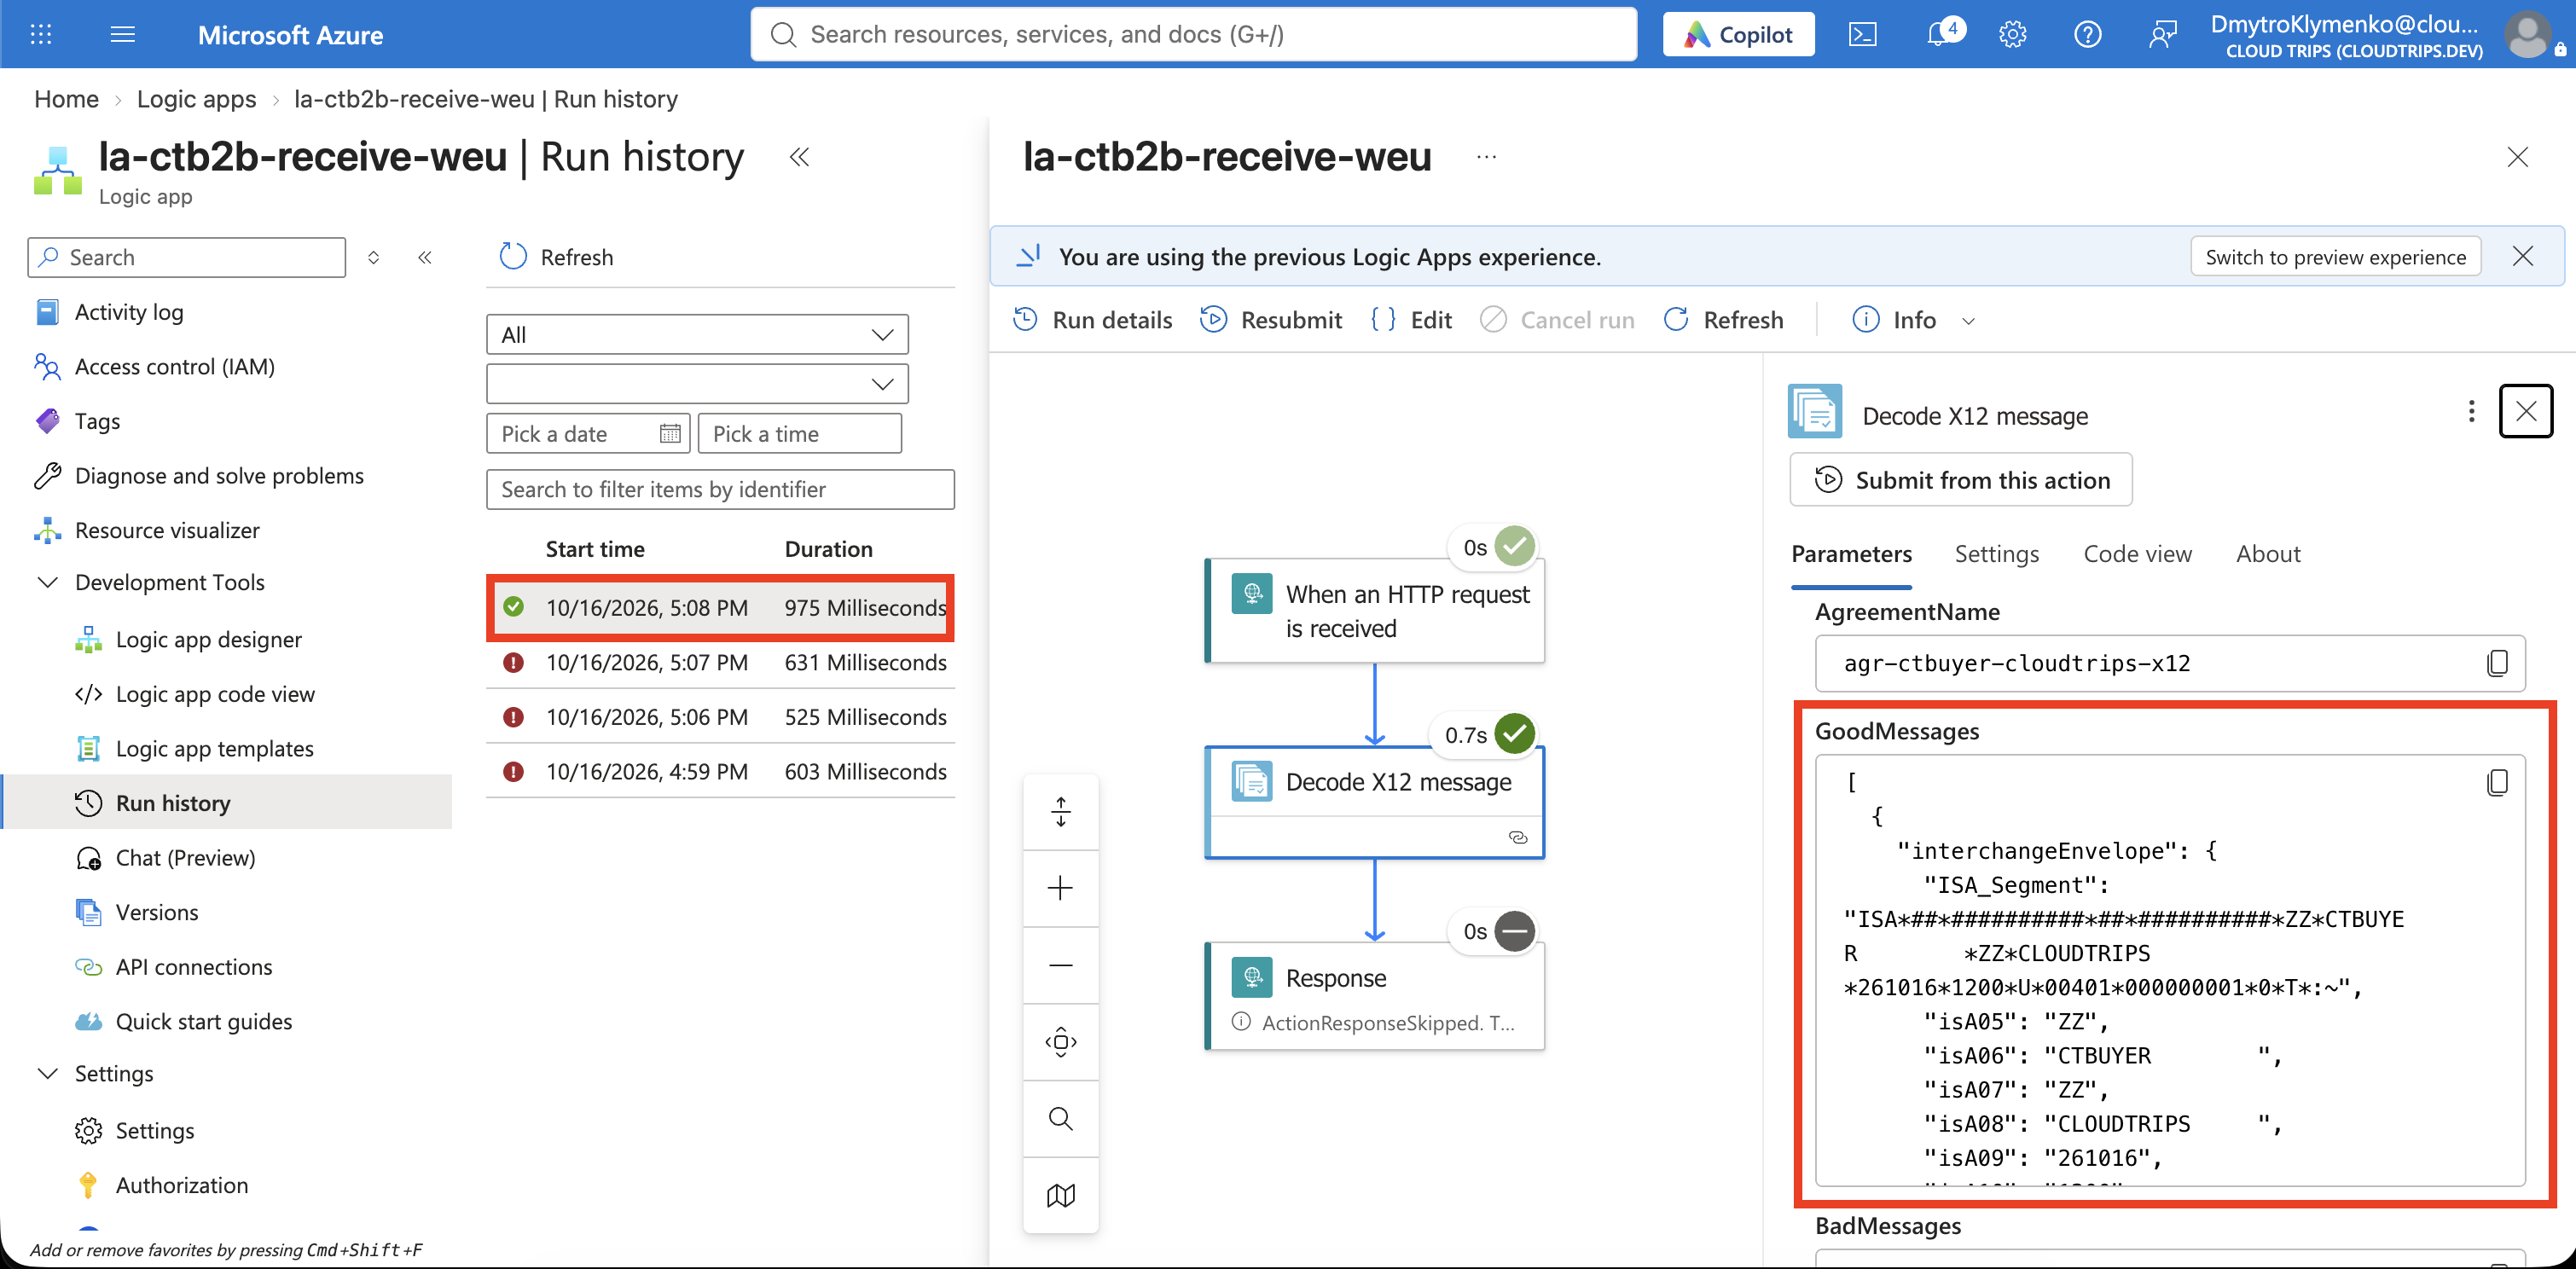Zoom out on the designer canvas
Viewport: 2576px width, 1269px height.
(x=1060, y=965)
